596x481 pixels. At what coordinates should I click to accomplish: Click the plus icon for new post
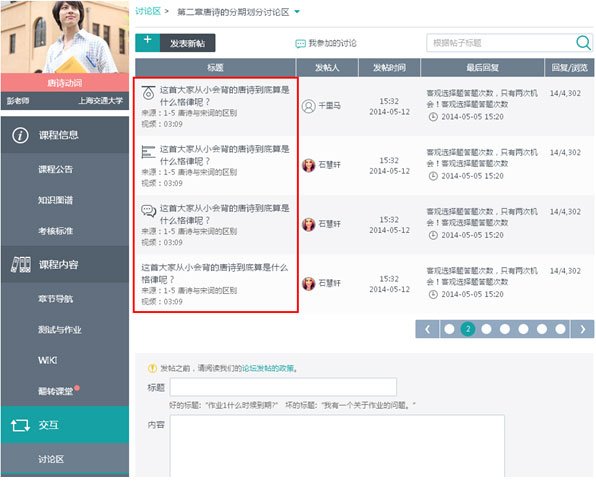coord(148,40)
